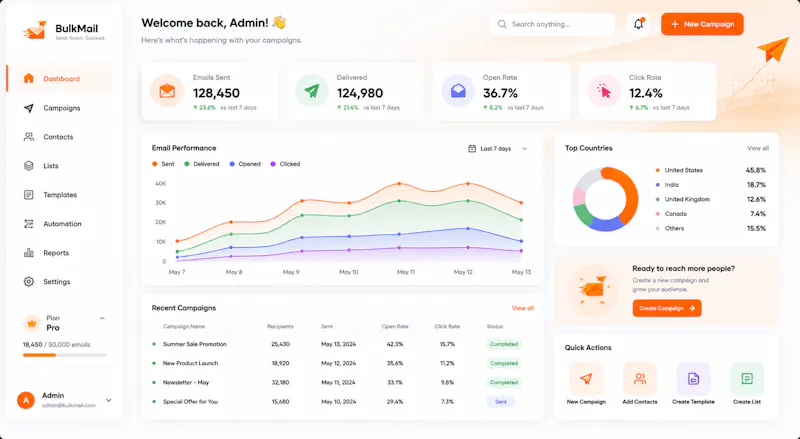
Task: Click View all in Top Countries
Action: pyautogui.click(x=758, y=148)
